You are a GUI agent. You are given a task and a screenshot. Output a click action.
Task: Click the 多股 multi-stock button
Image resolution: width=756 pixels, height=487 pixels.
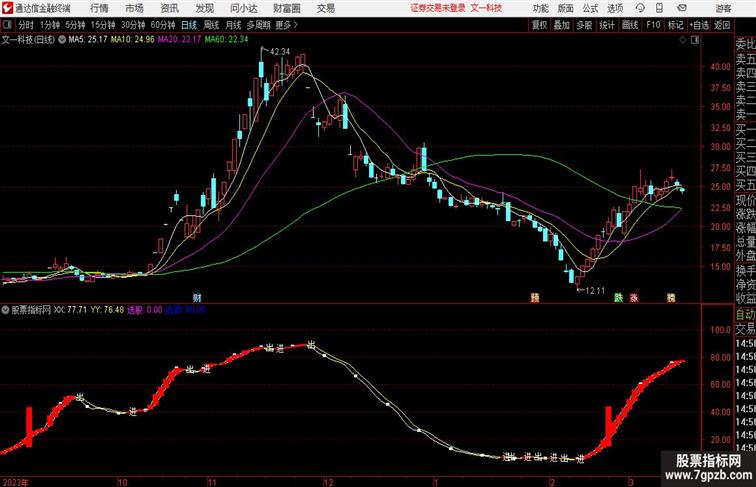point(584,25)
